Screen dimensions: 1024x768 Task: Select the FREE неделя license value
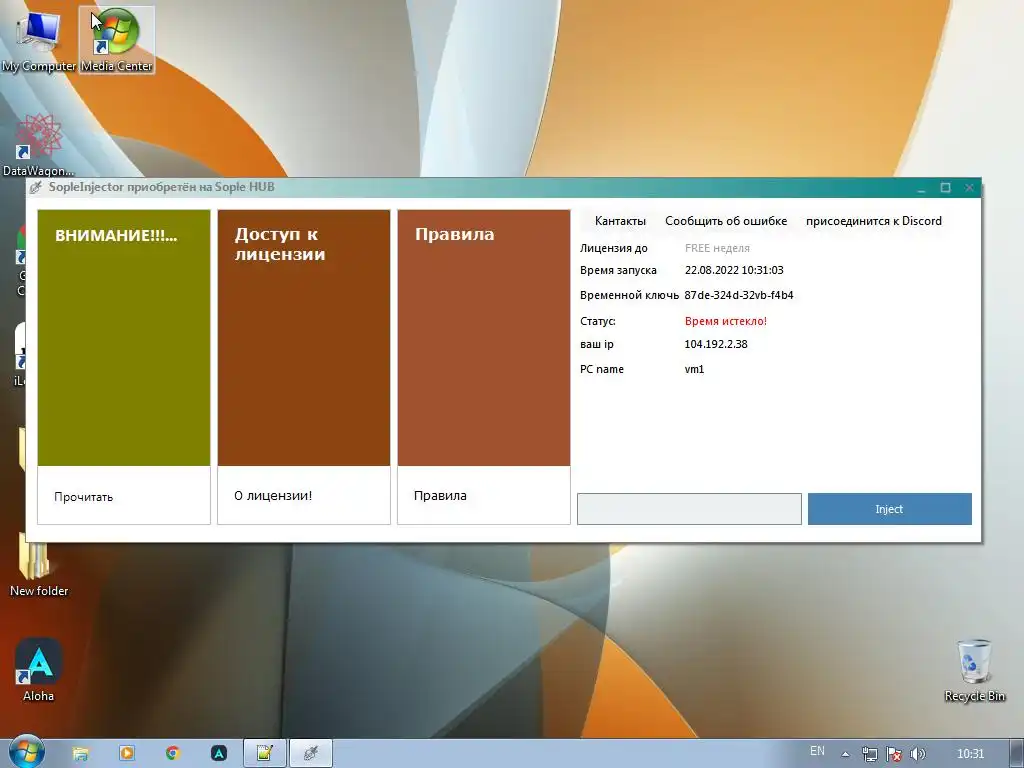coord(717,248)
